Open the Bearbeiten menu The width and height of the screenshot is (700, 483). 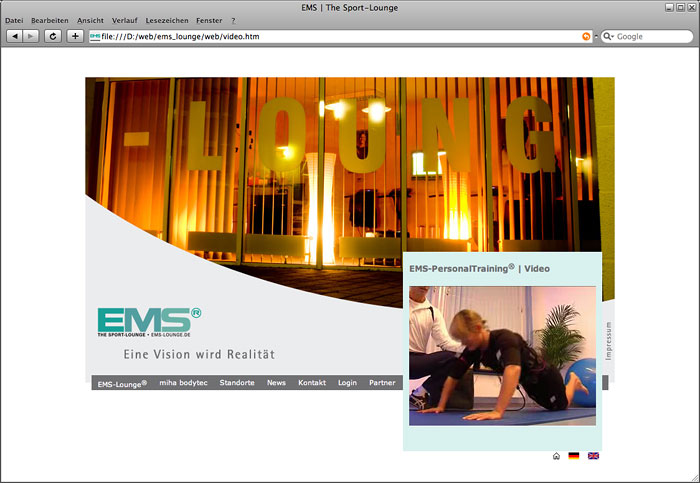(50, 21)
